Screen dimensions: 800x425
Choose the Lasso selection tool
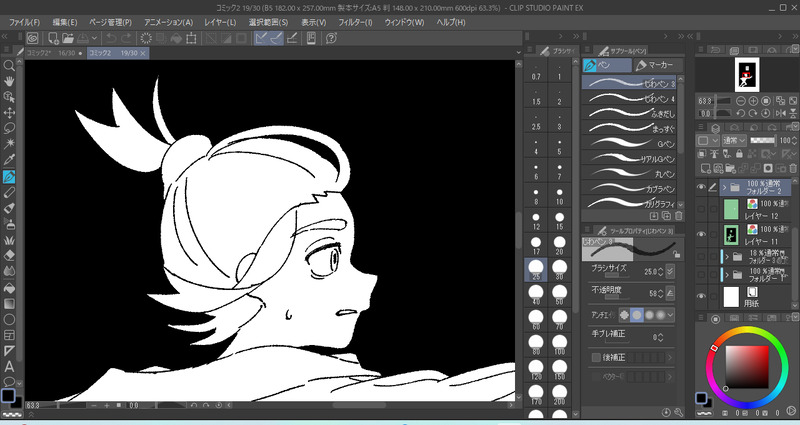click(x=9, y=128)
